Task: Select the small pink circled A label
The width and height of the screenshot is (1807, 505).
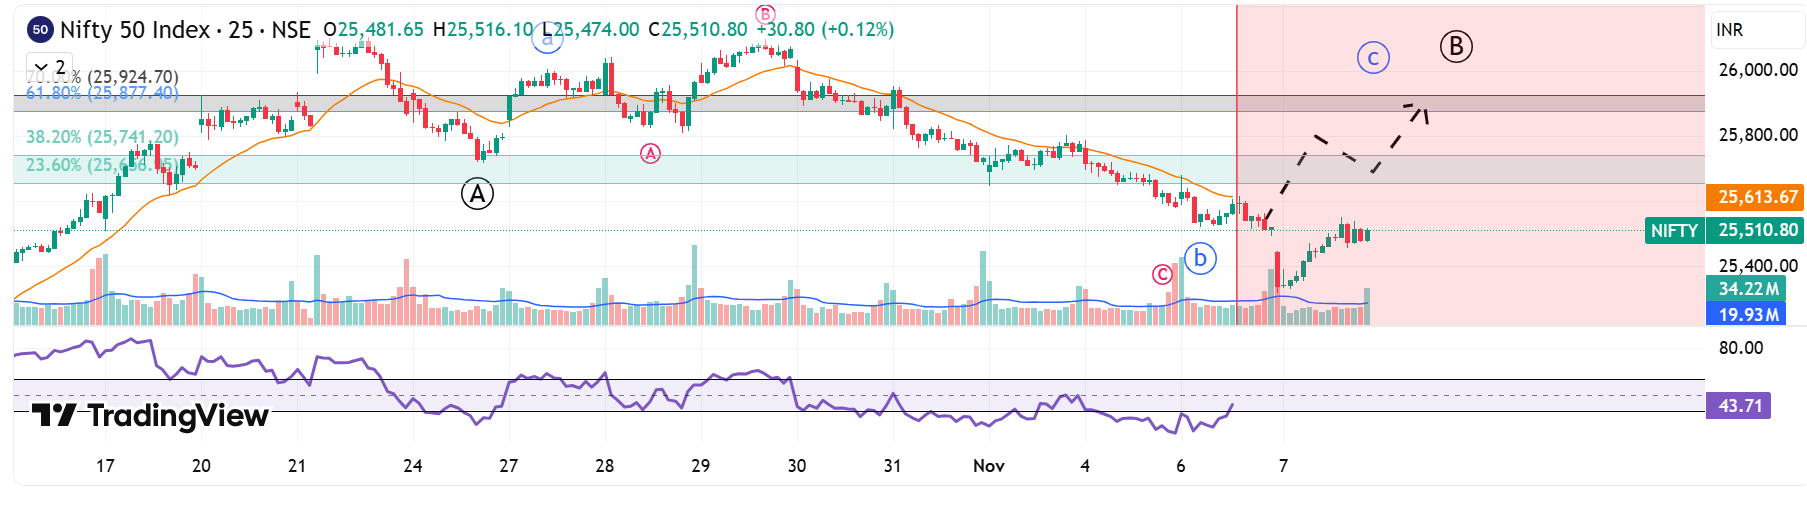Action: [x=651, y=153]
